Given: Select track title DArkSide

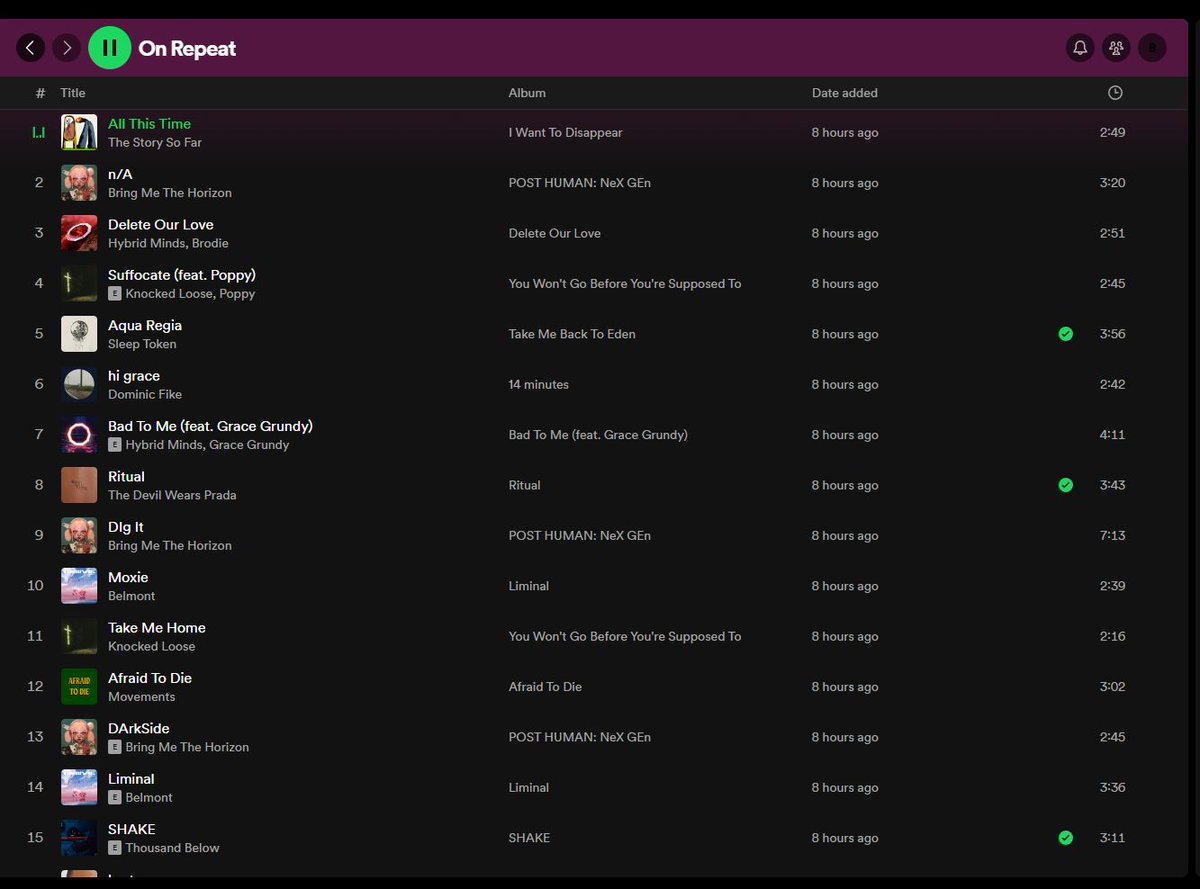Looking at the screenshot, I should coord(139,729).
